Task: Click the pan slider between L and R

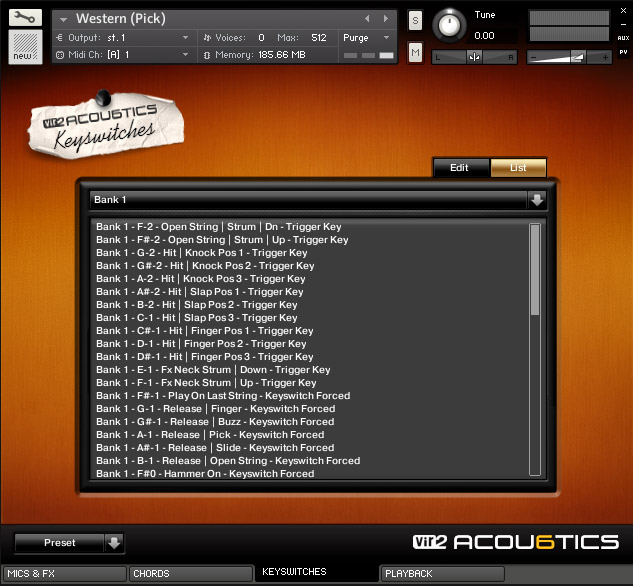Action: coord(475,57)
